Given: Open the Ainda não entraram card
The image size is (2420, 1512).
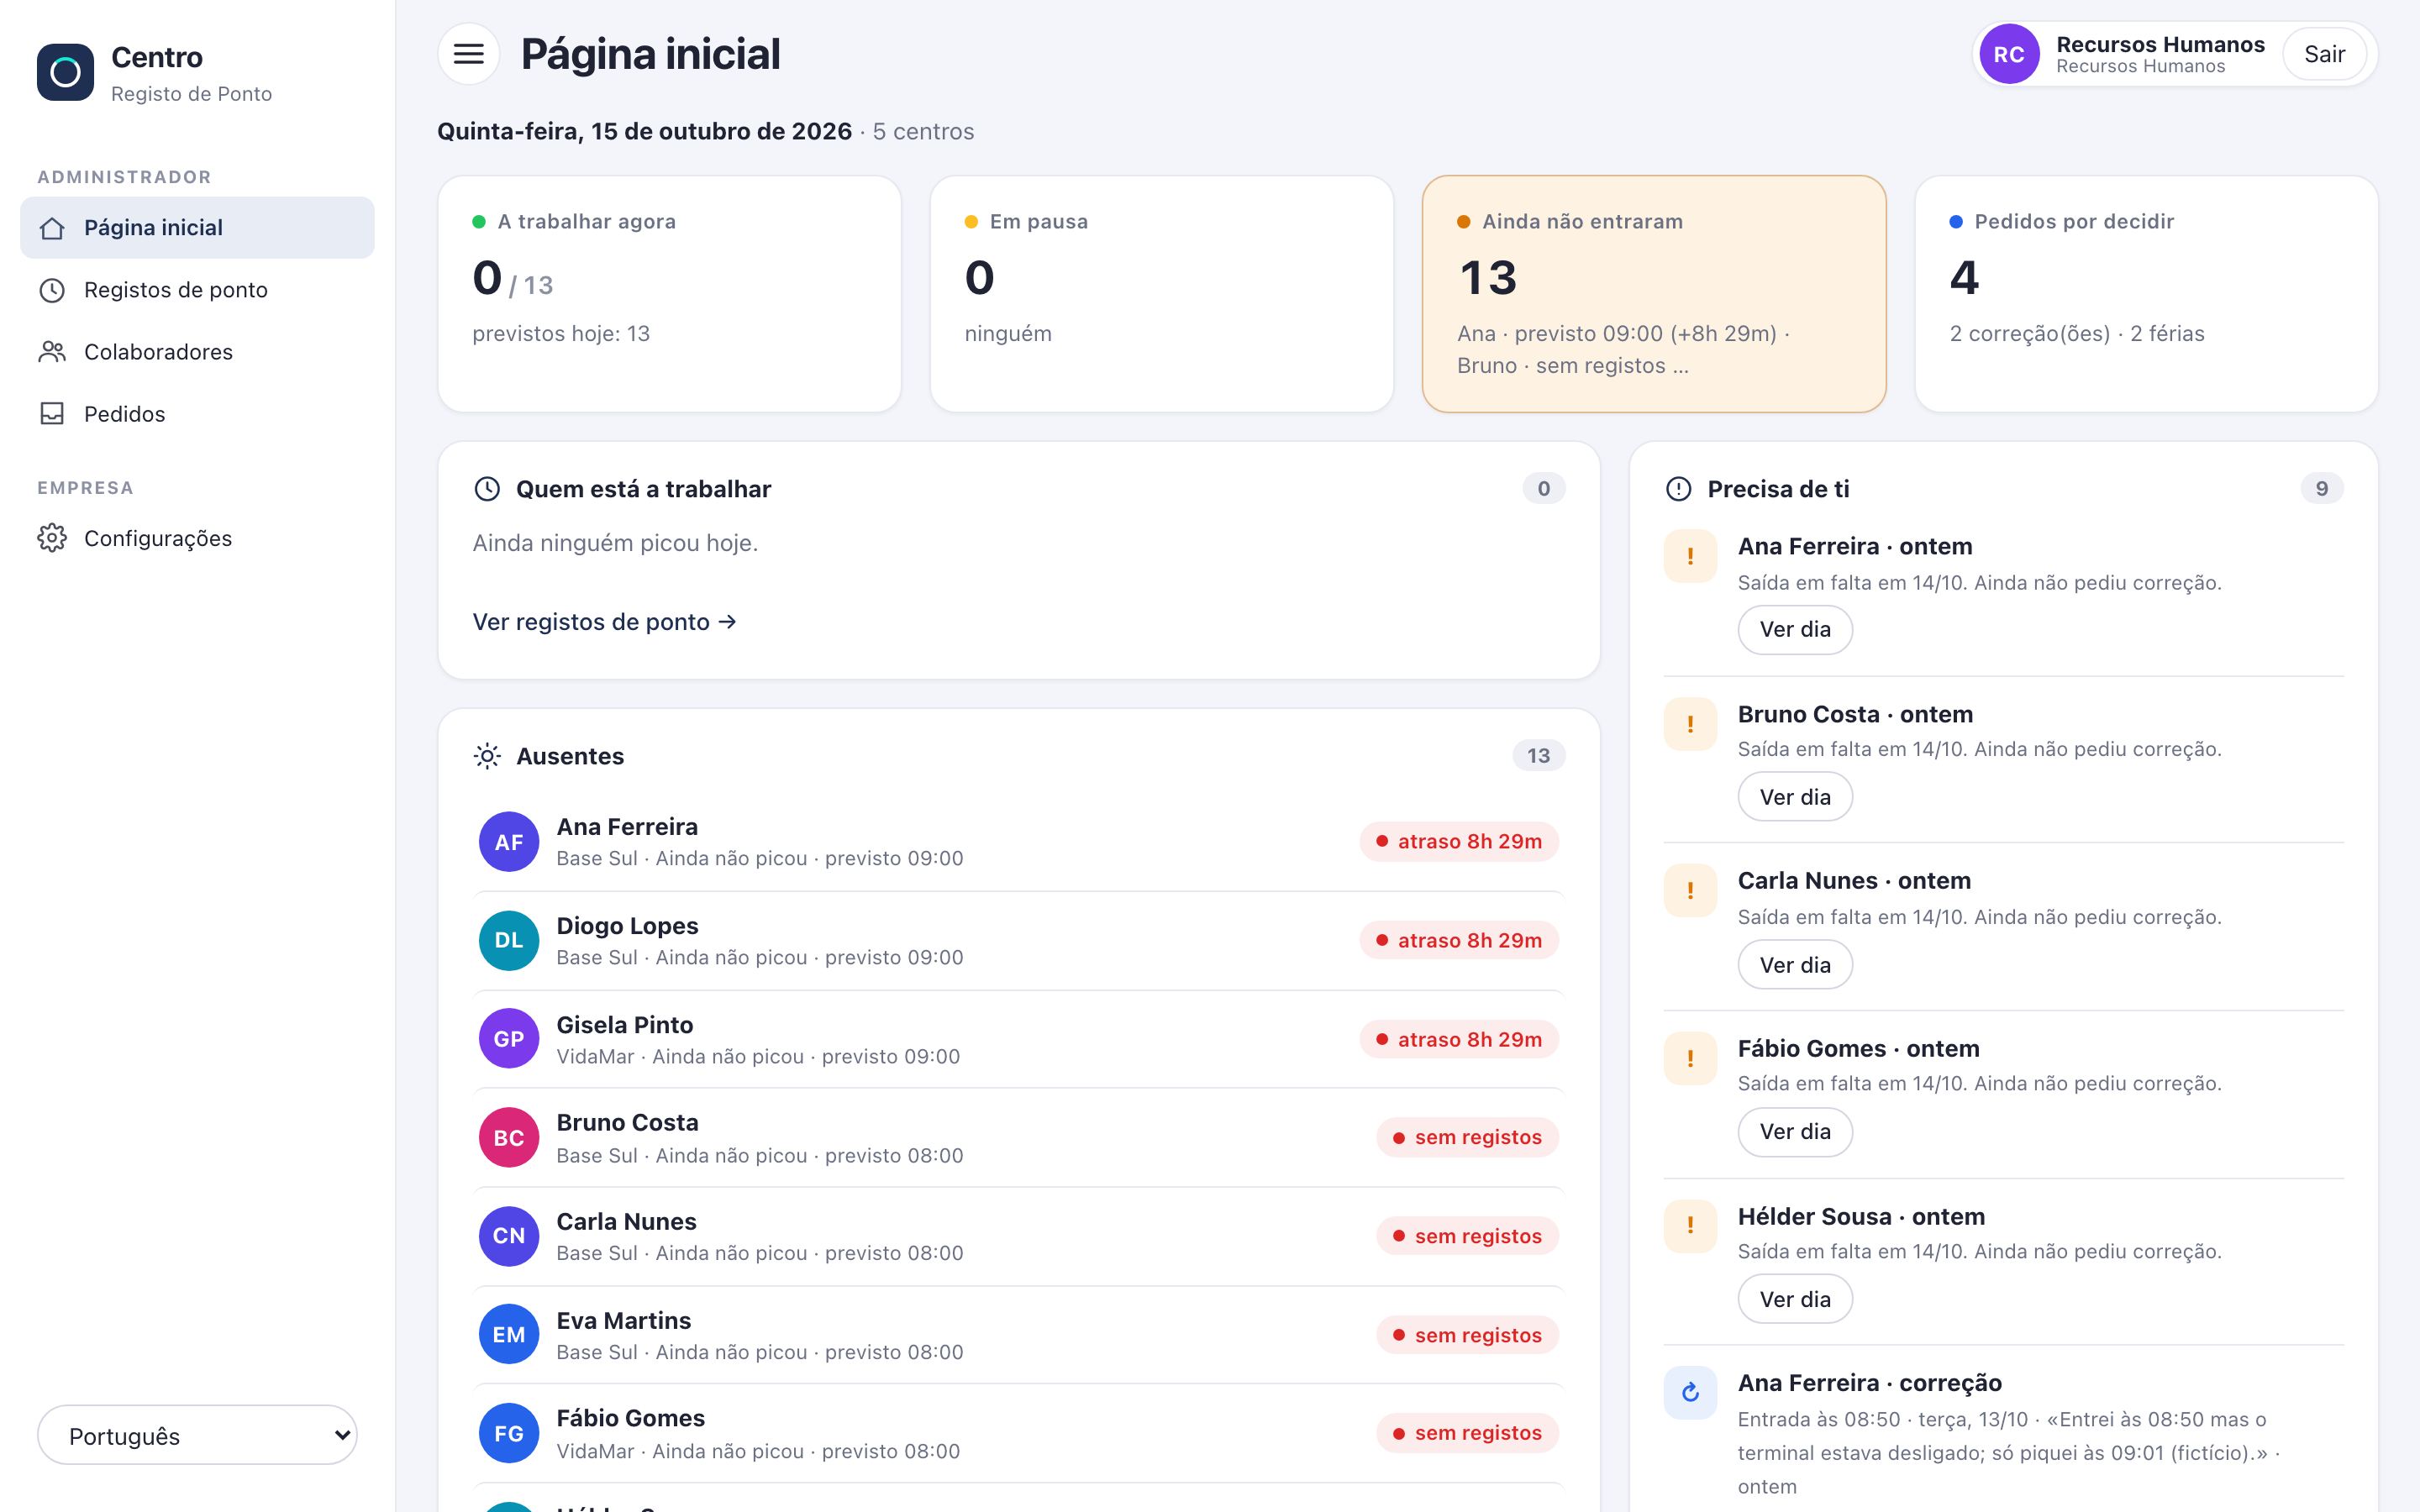Looking at the screenshot, I should (1654, 294).
